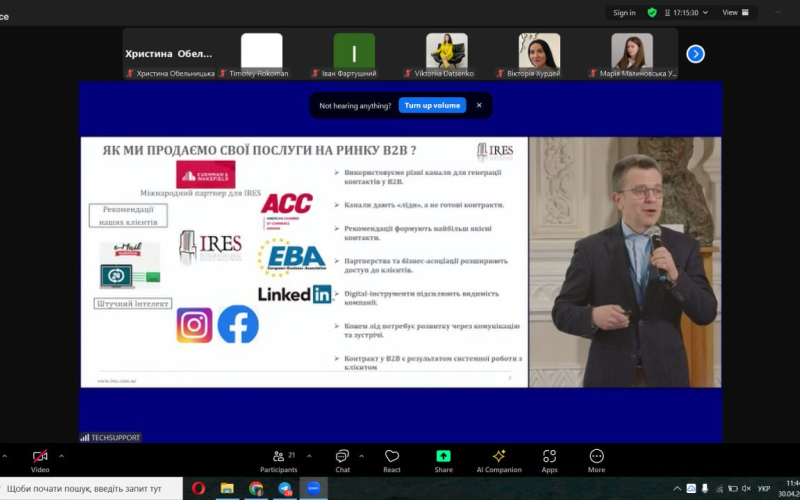Open the Wi-Fi network tray icon
This screenshot has height=500, width=800.
coord(719,488)
